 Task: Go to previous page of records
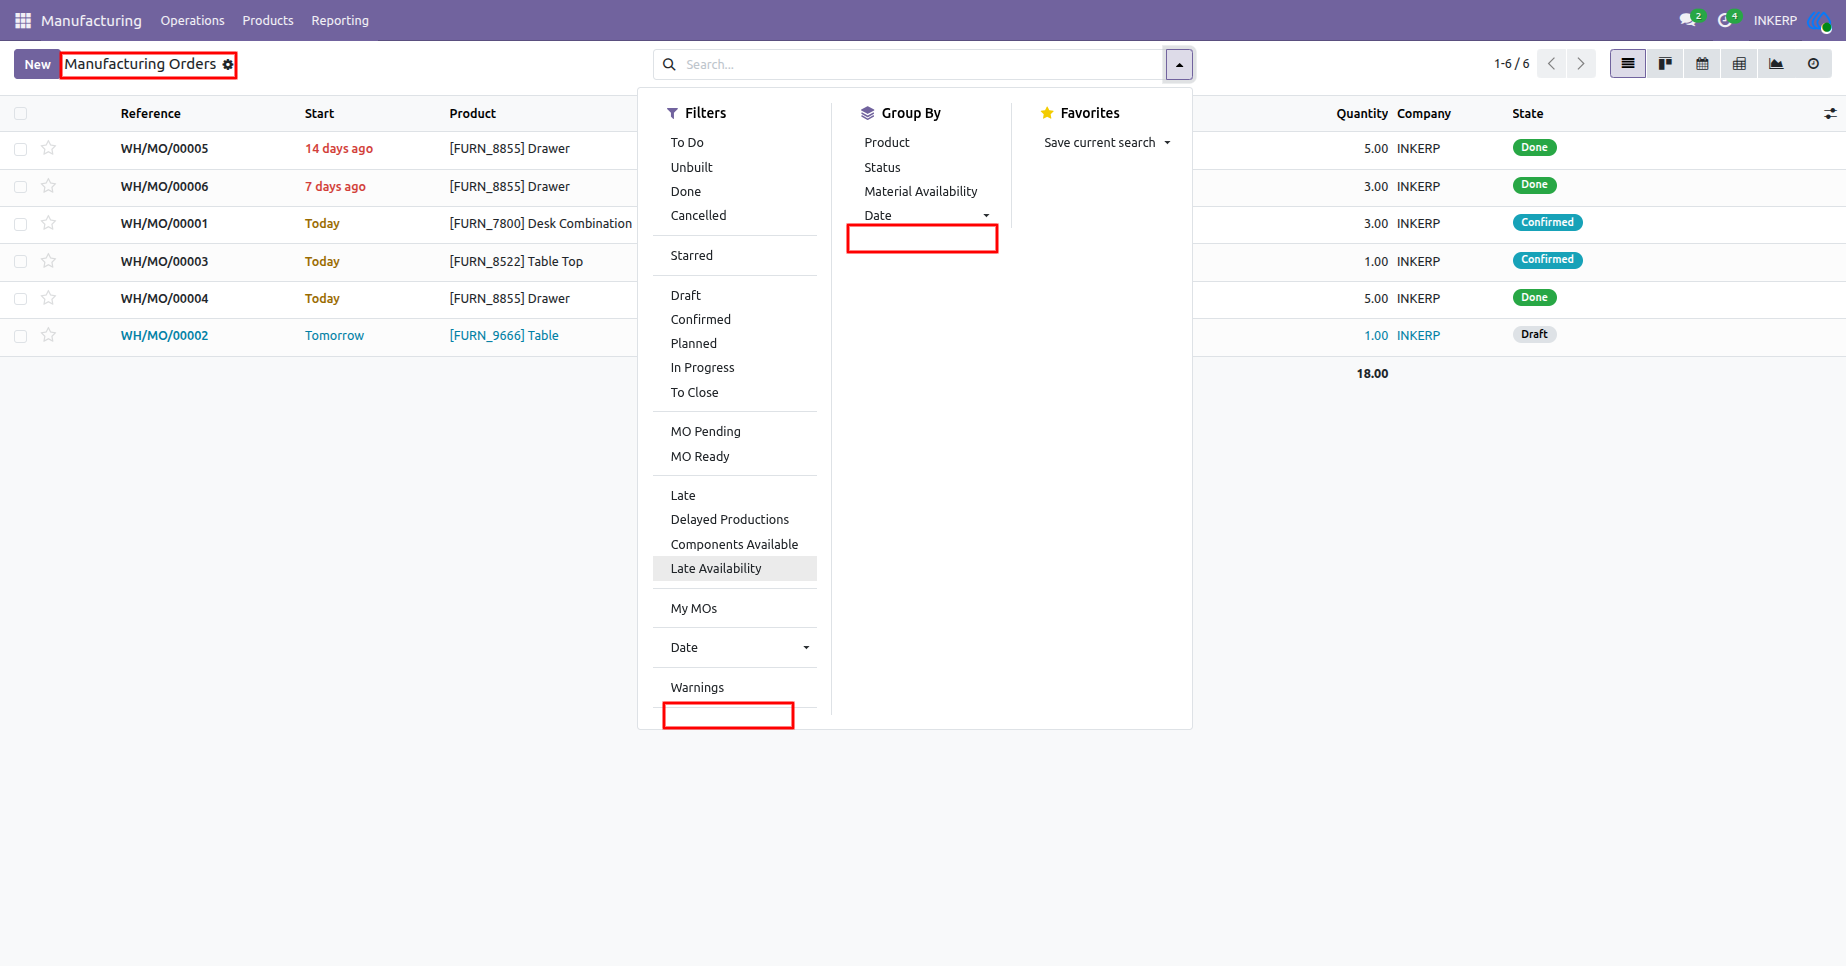[x=1551, y=64]
